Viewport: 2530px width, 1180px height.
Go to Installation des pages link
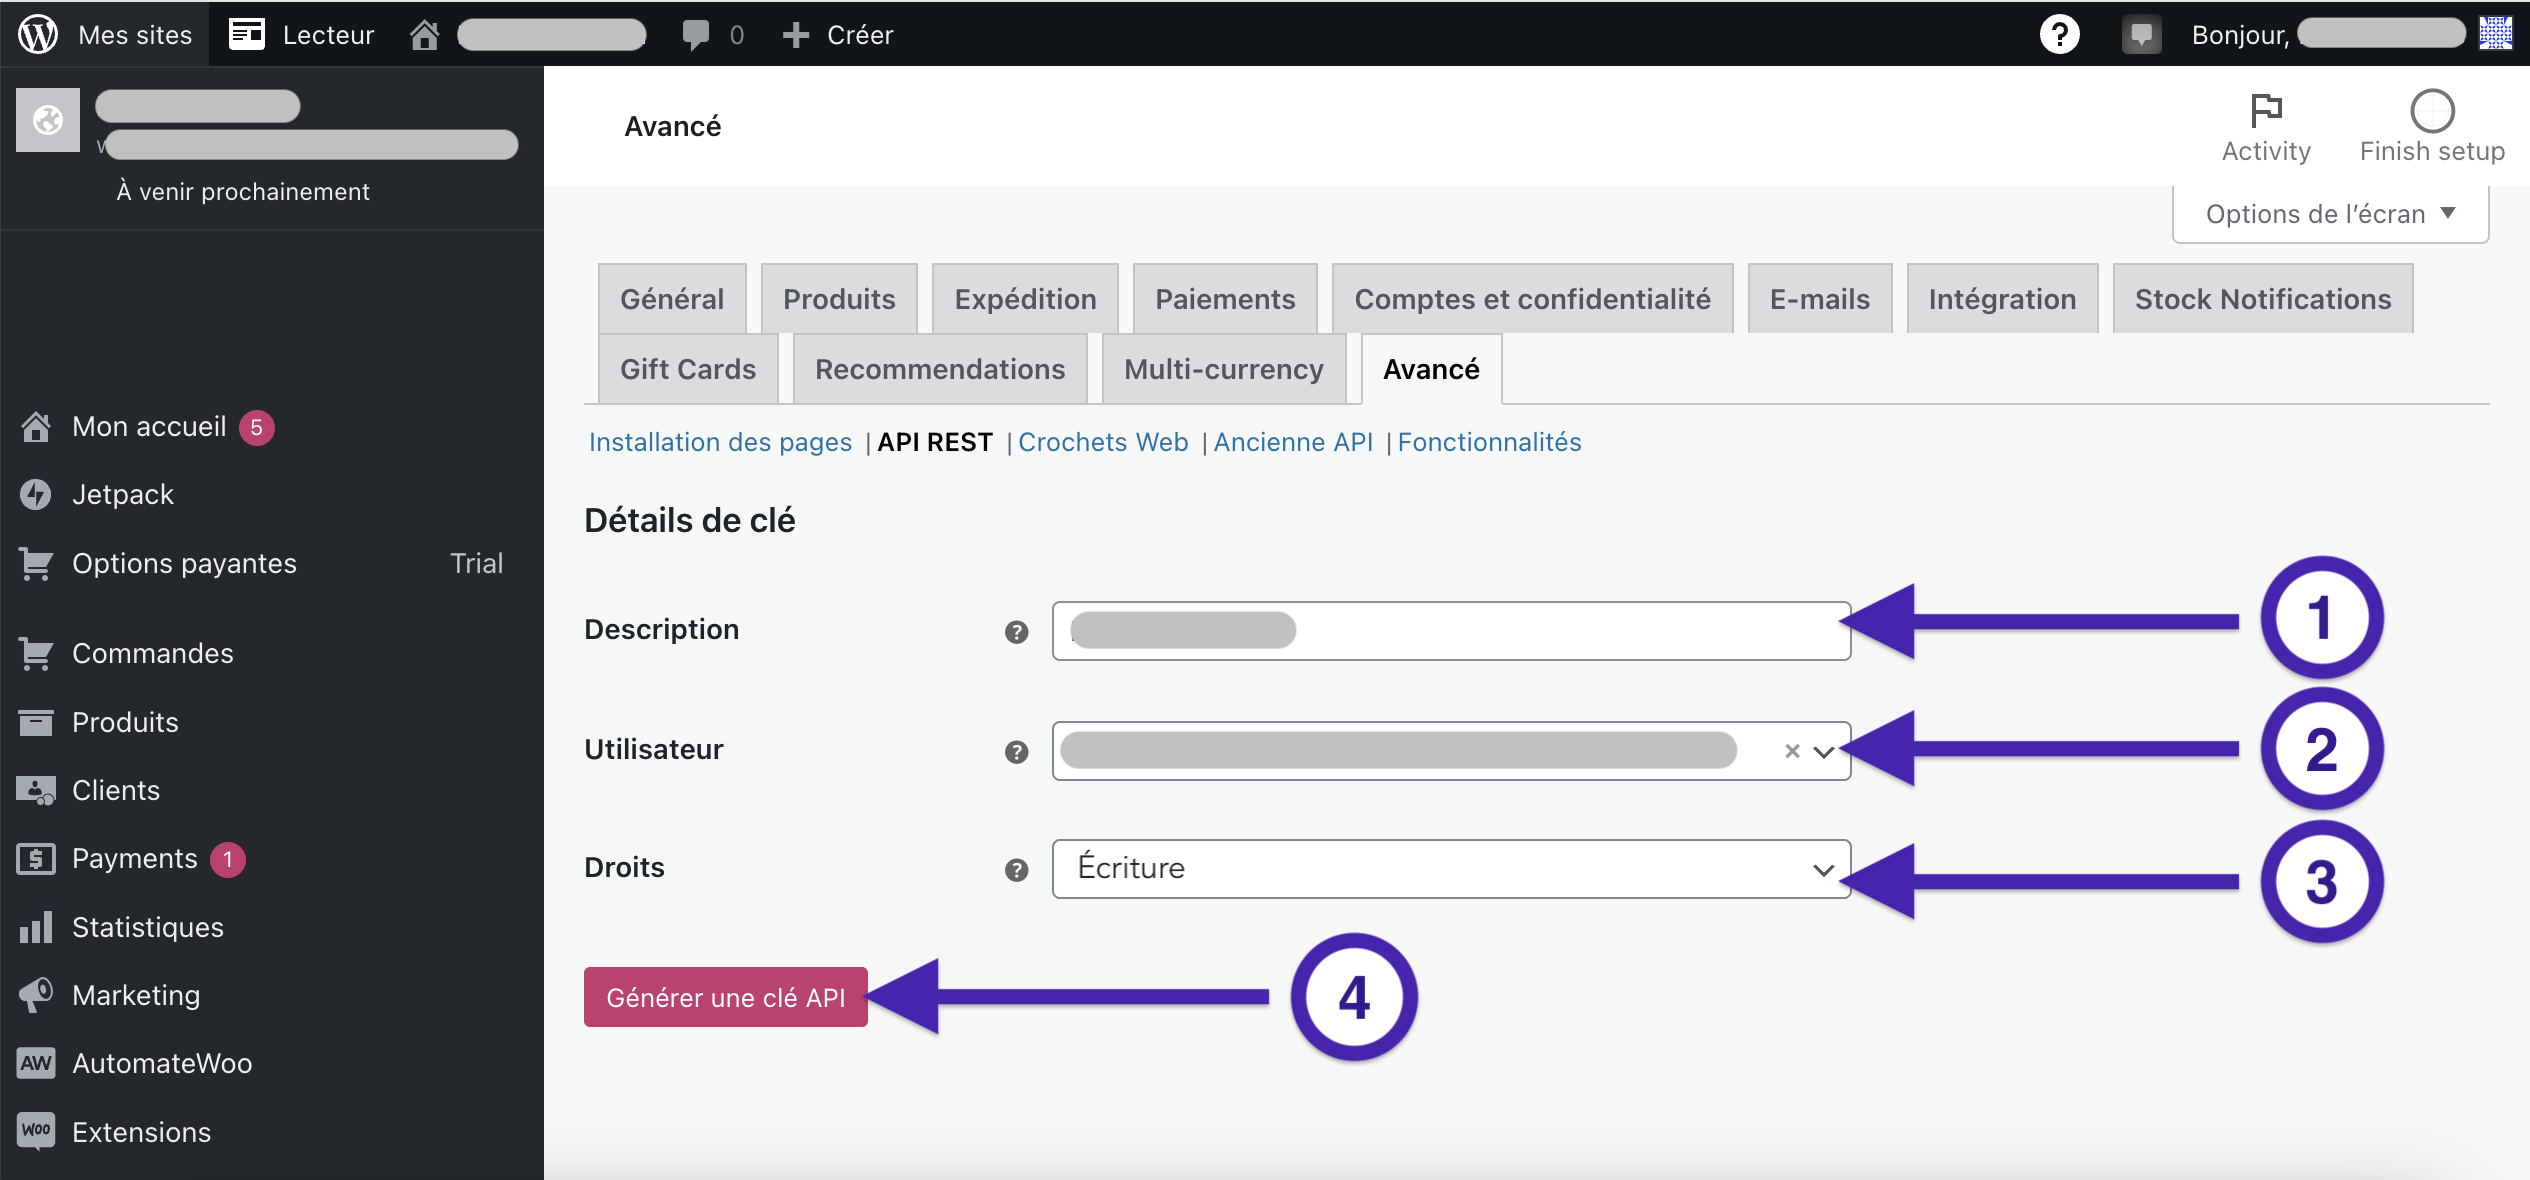[x=720, y=442]
